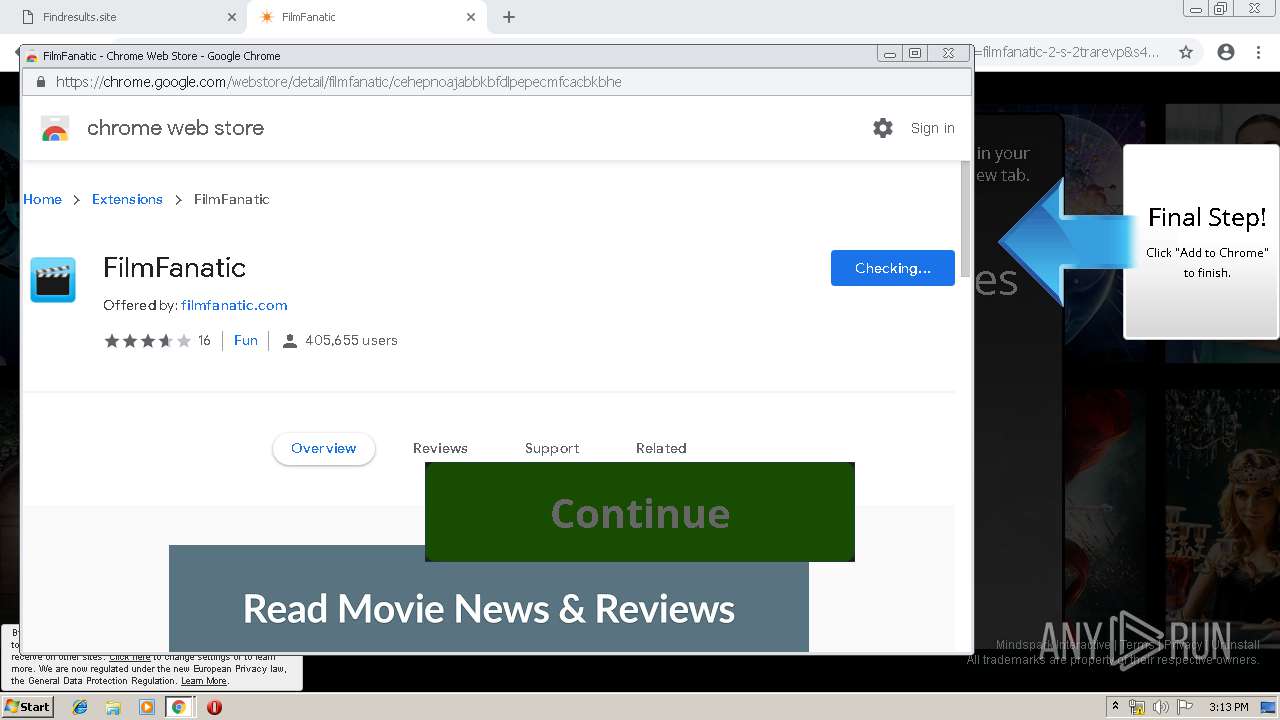Open the Chrome profile avatar icon

[x=1226, y=52]
